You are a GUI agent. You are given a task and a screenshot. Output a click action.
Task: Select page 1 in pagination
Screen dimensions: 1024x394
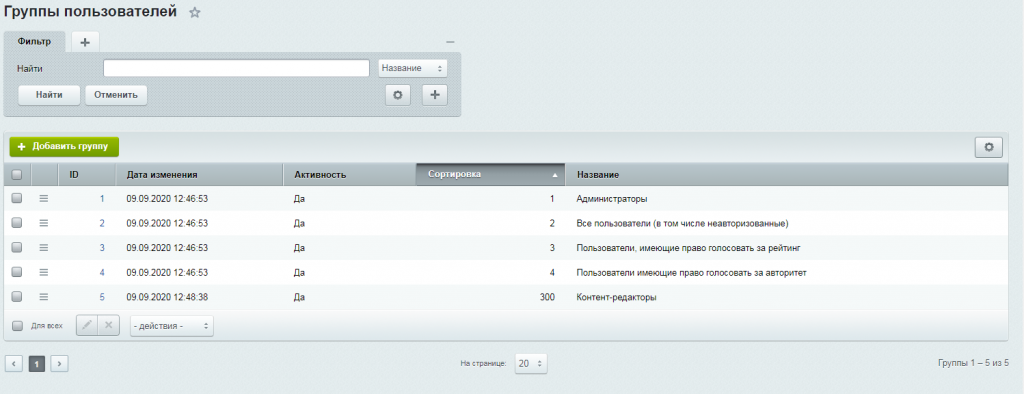click(x=37, y=363)
